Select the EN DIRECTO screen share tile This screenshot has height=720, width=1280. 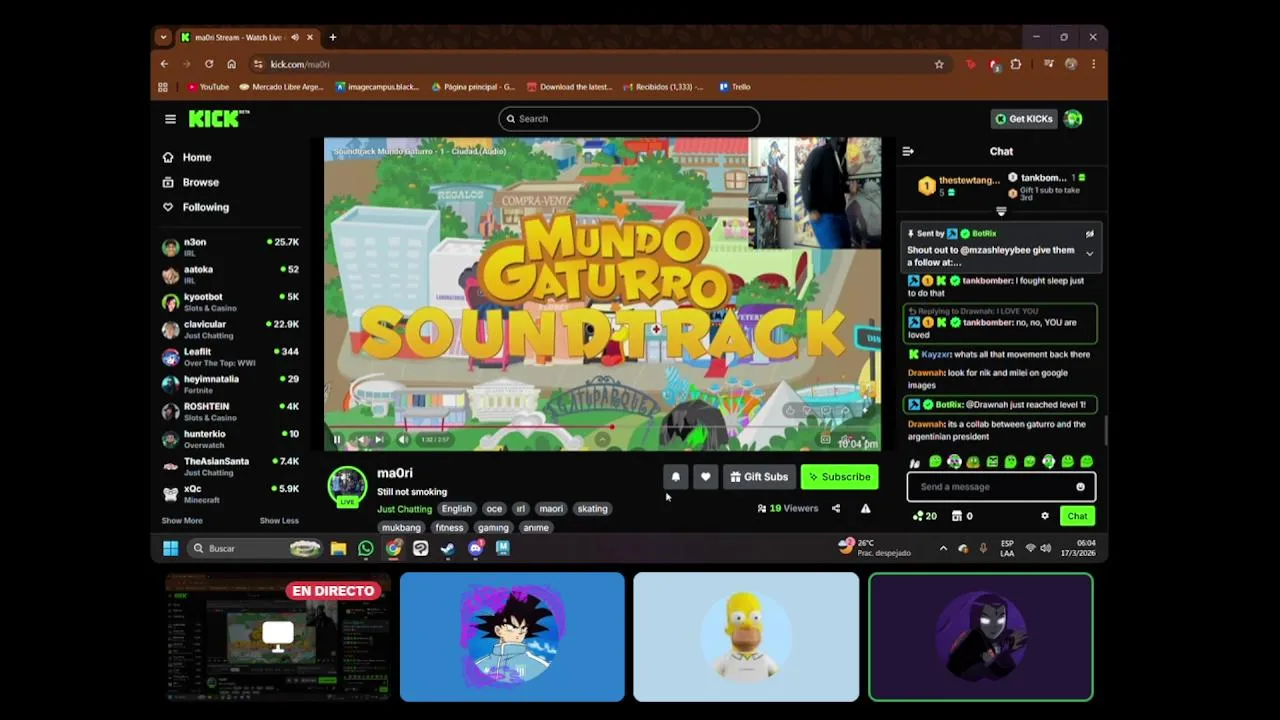[x=278, y=637]
